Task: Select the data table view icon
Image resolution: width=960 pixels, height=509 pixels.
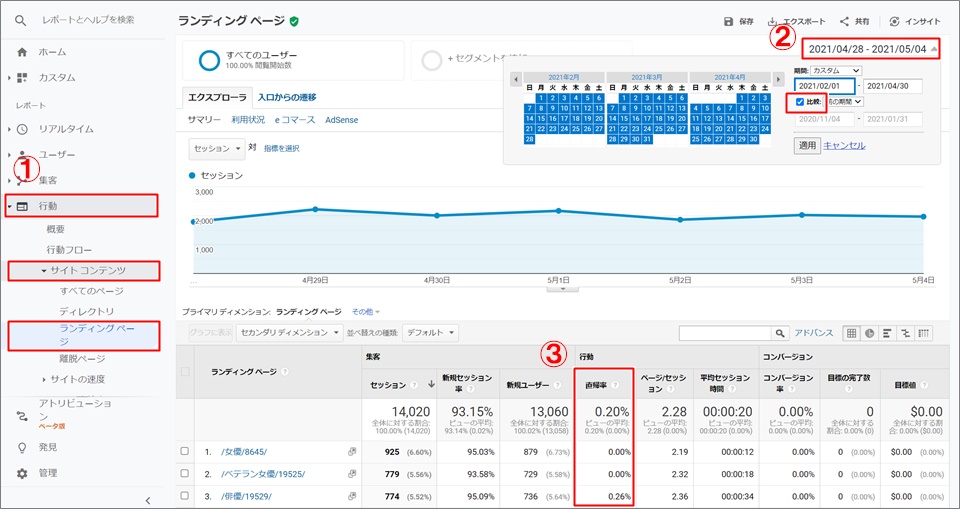Action: click(851, 333)
